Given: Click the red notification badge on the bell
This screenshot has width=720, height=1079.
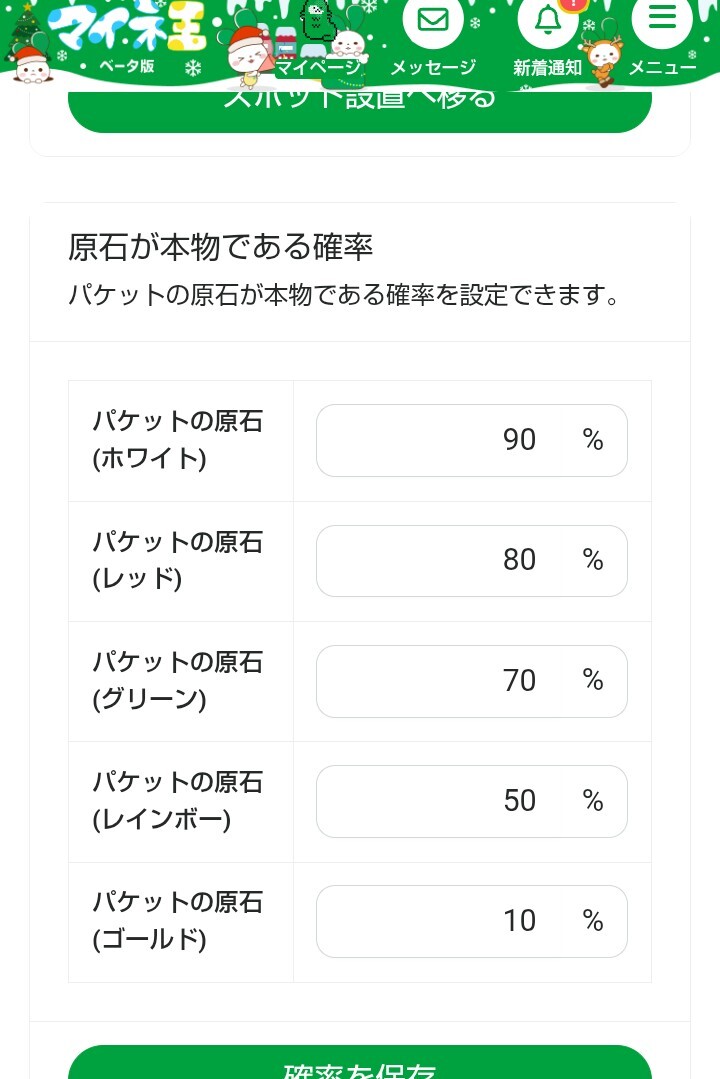Looking at the screenshot, I should (x=573, y=4).
